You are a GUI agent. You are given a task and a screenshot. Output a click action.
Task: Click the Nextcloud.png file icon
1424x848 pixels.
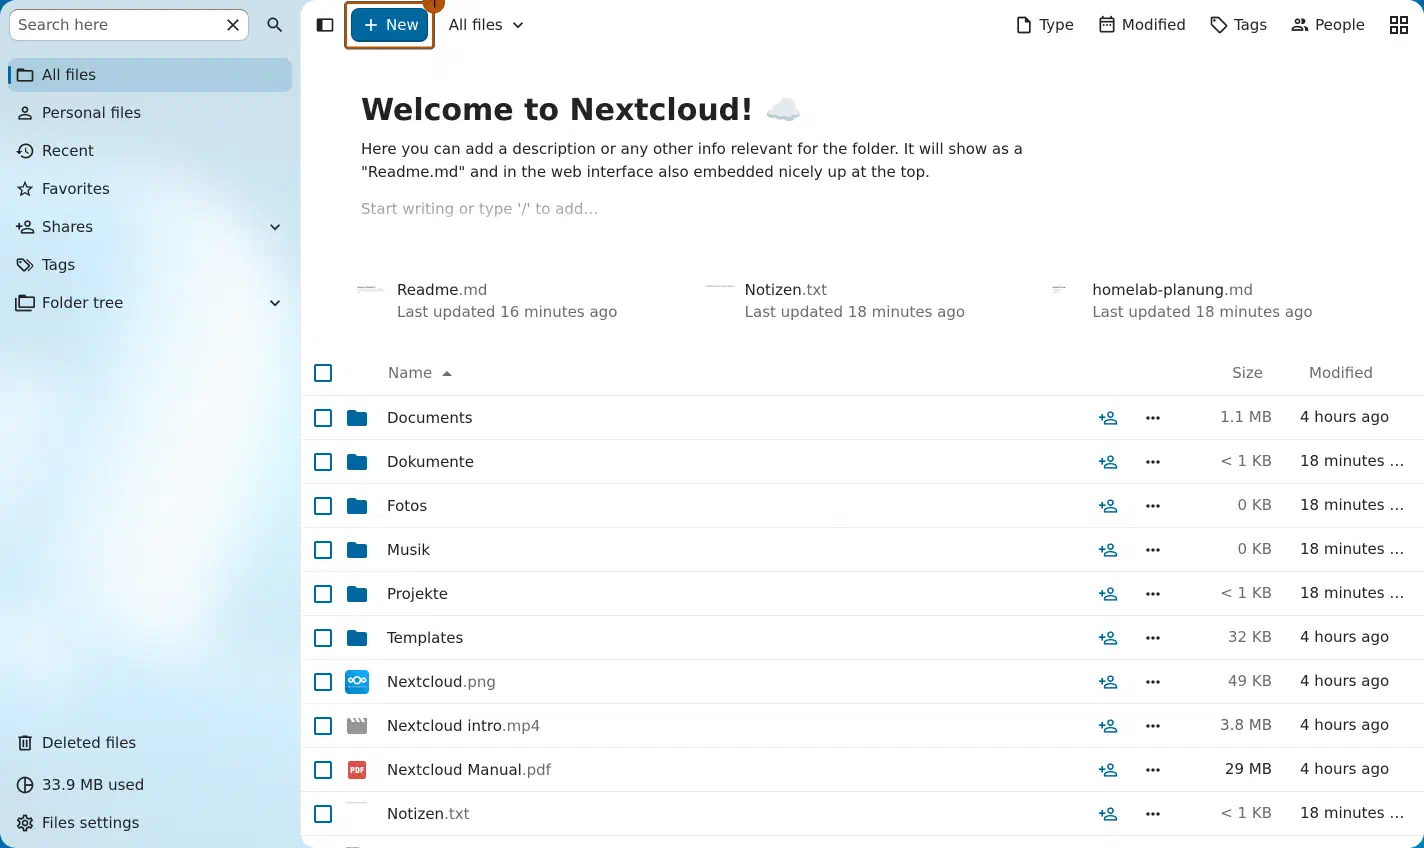coord(357,682)
